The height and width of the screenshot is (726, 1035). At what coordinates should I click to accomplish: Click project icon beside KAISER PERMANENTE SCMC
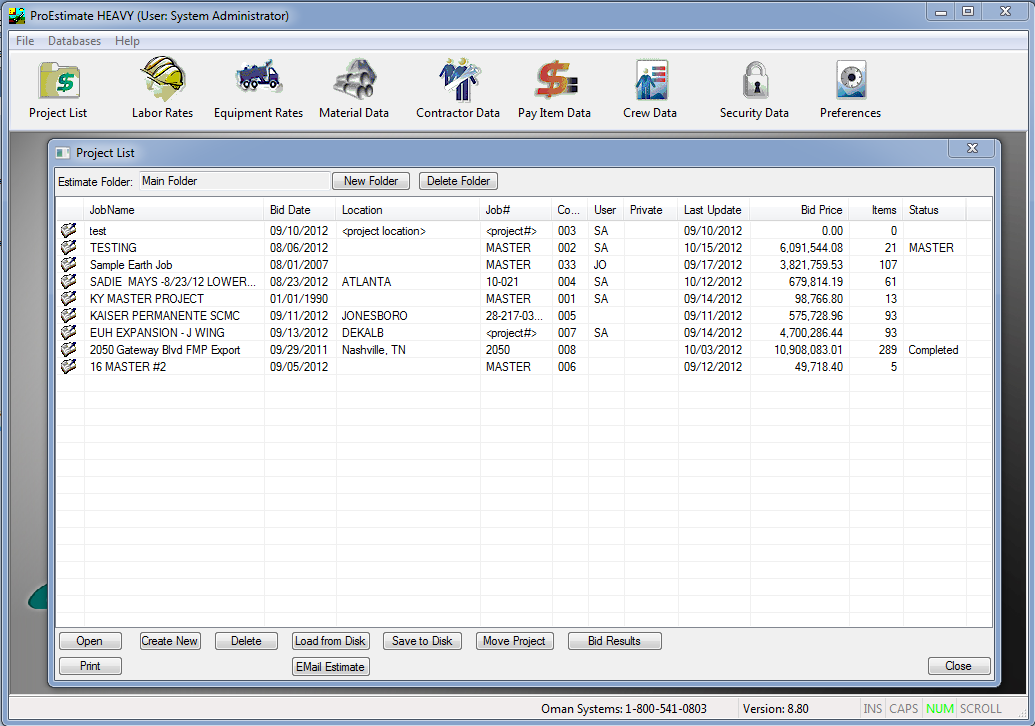[x=69, y=315]
